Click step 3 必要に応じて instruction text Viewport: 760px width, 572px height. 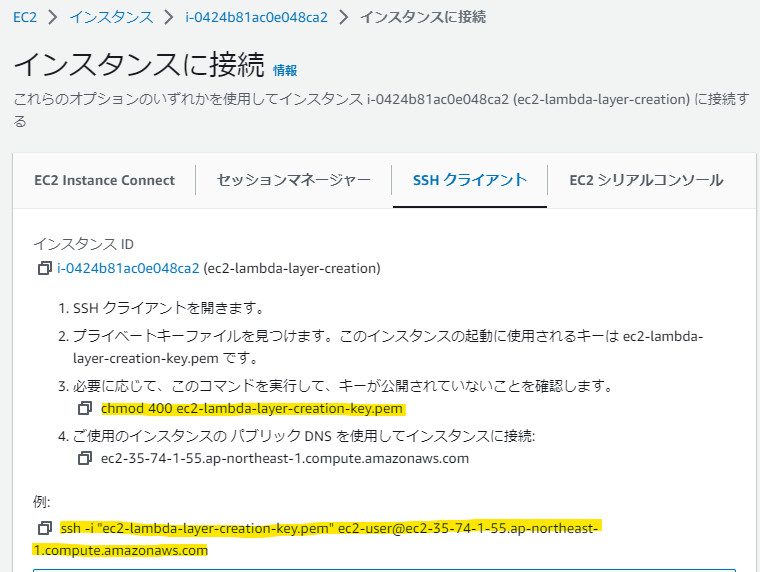(343, 386)
